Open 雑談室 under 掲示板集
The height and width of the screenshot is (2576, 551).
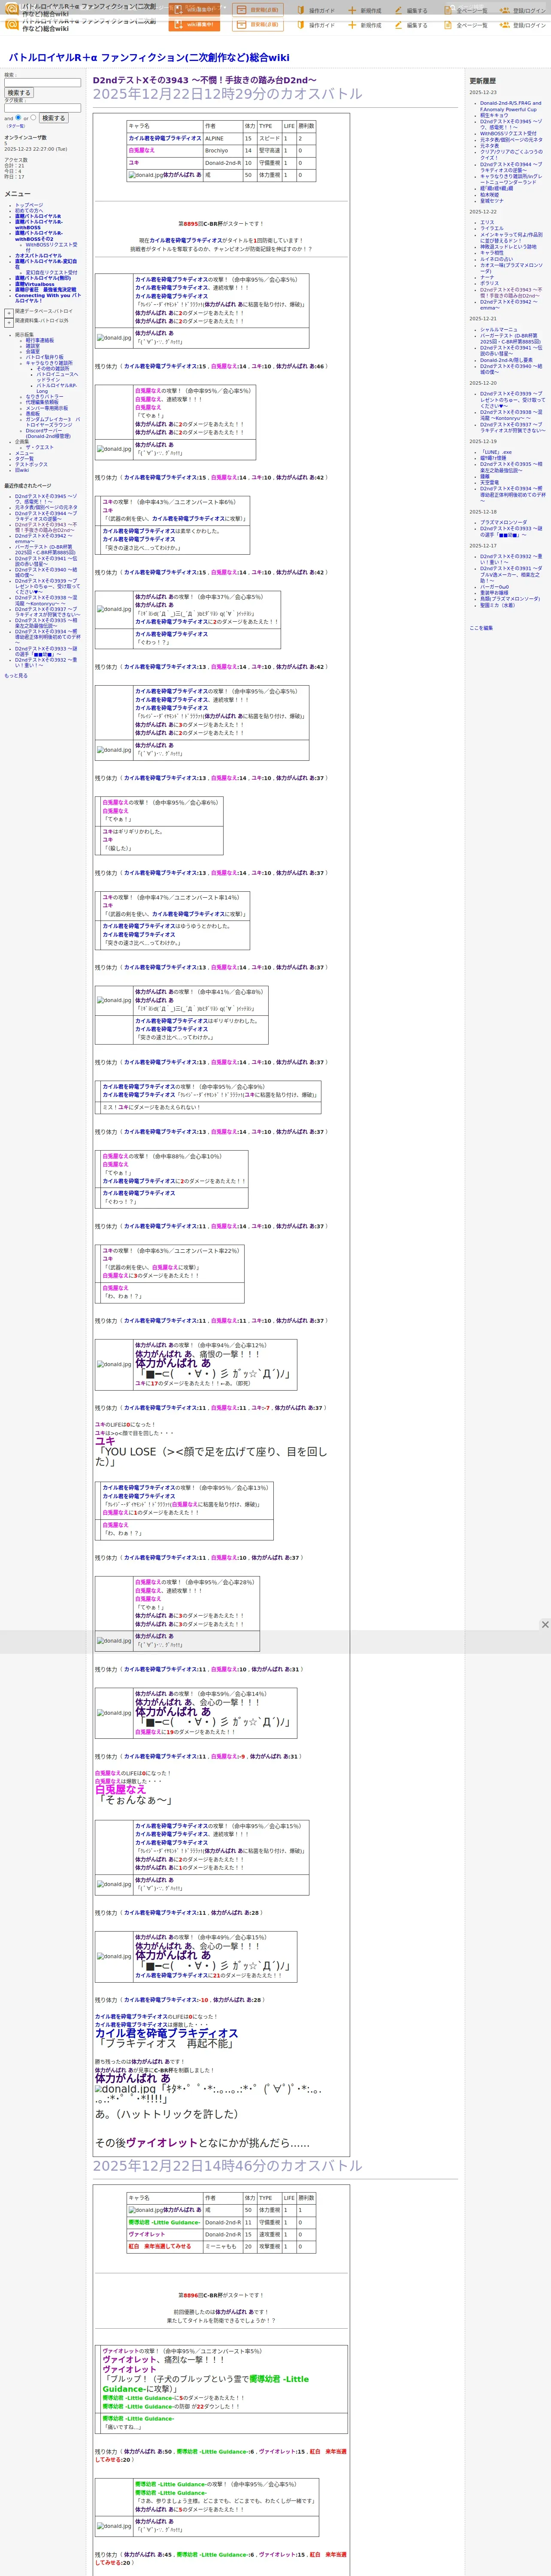coord(33,346)
